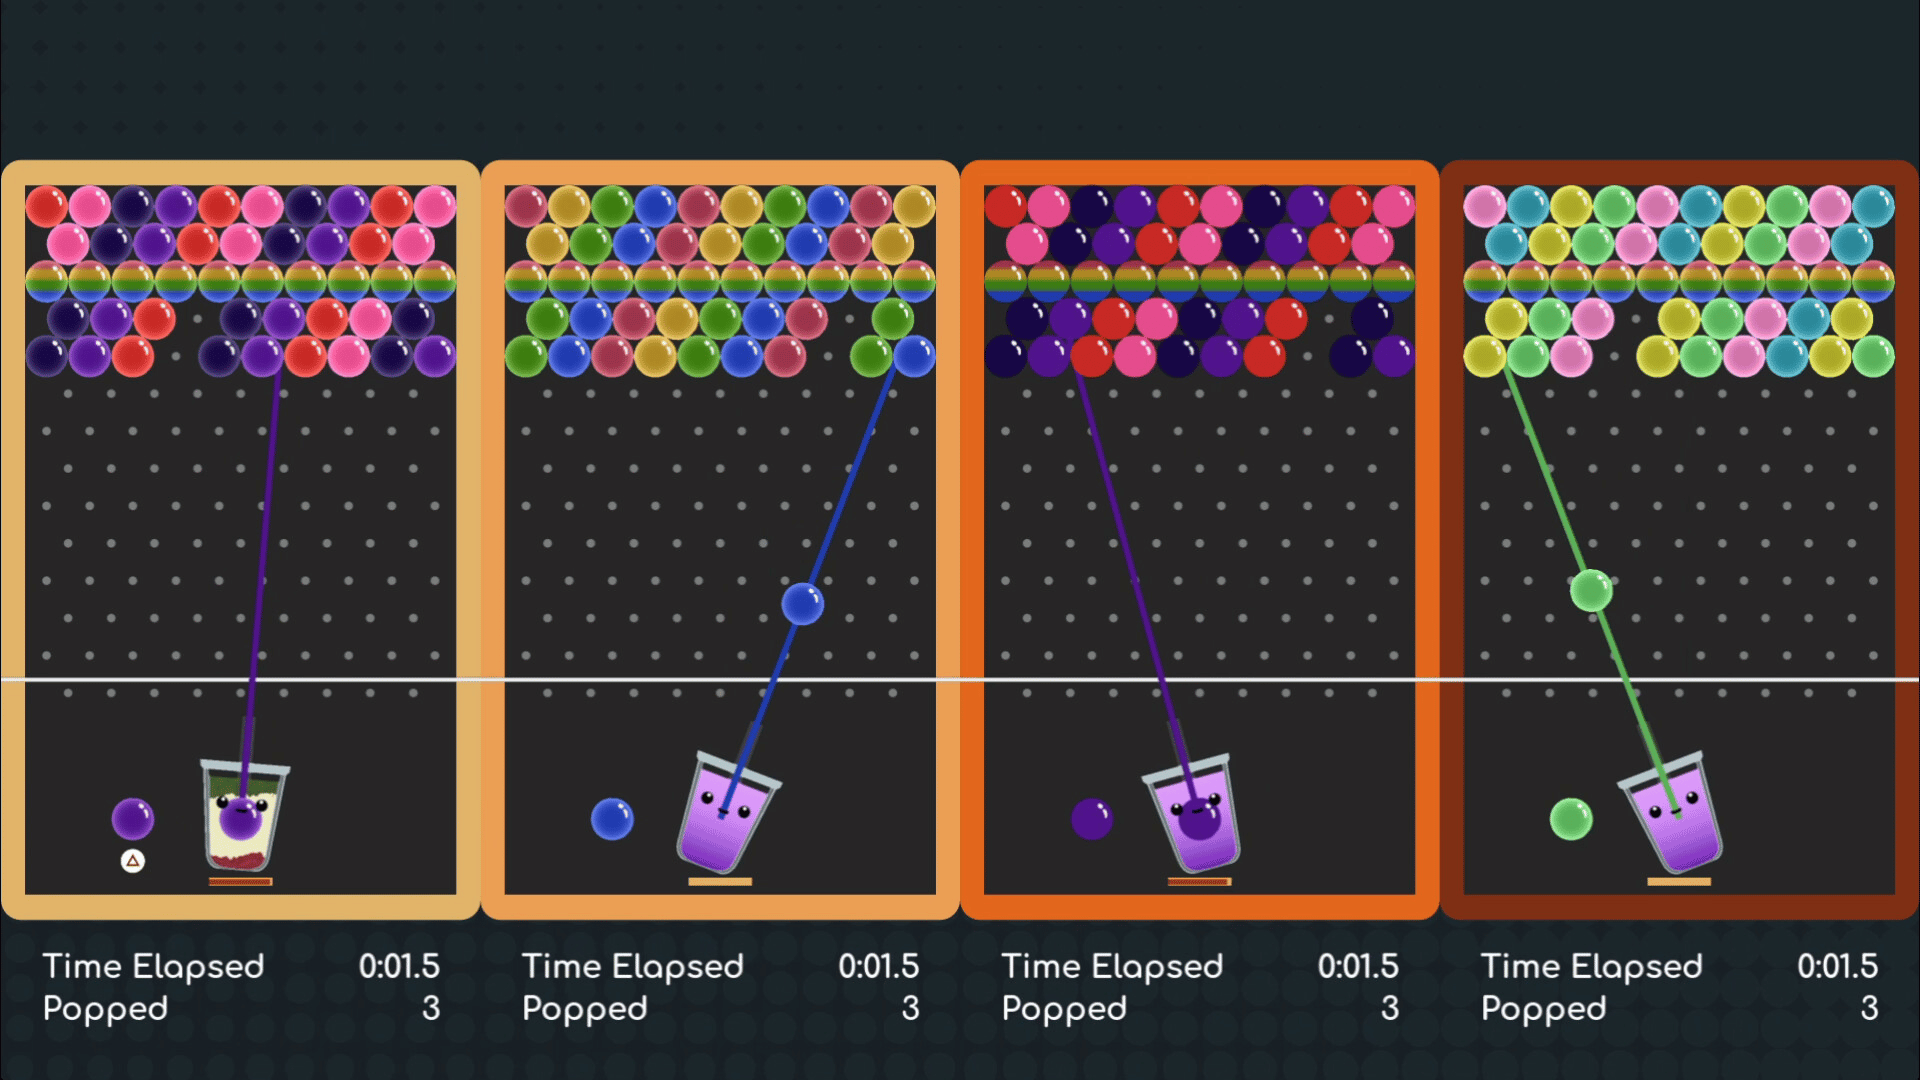Click the layered dessert cup launcher
This screenshot has height=1080, width=1920.
[x=244, y=815]
